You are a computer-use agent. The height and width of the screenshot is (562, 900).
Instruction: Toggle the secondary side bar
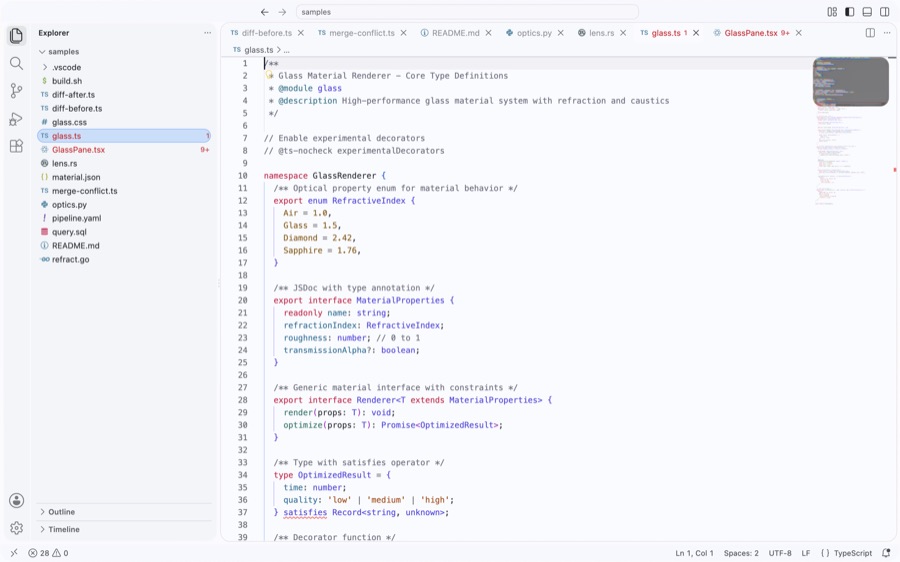(x=885, y=11)
